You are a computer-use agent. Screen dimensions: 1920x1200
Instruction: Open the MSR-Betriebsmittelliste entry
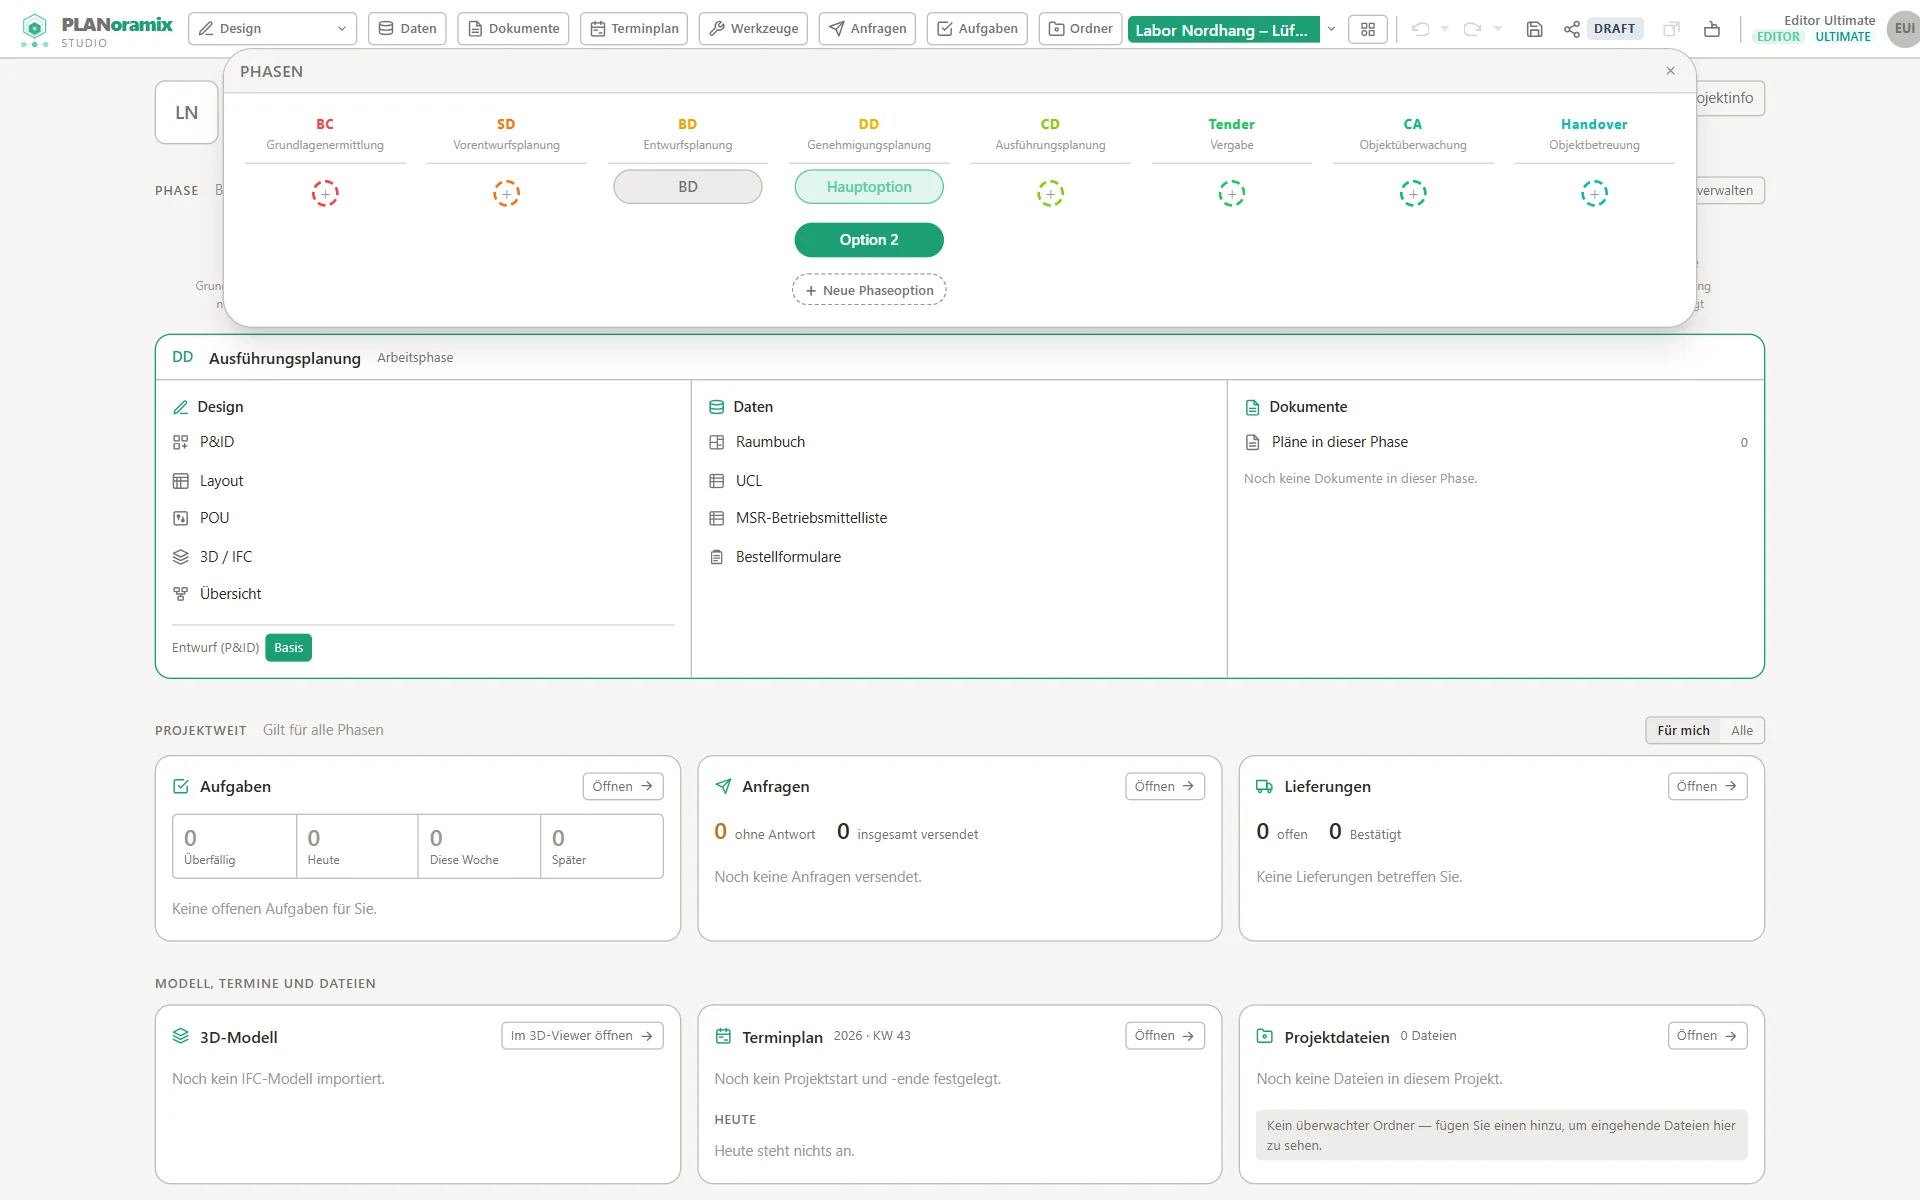pos(959,518)
